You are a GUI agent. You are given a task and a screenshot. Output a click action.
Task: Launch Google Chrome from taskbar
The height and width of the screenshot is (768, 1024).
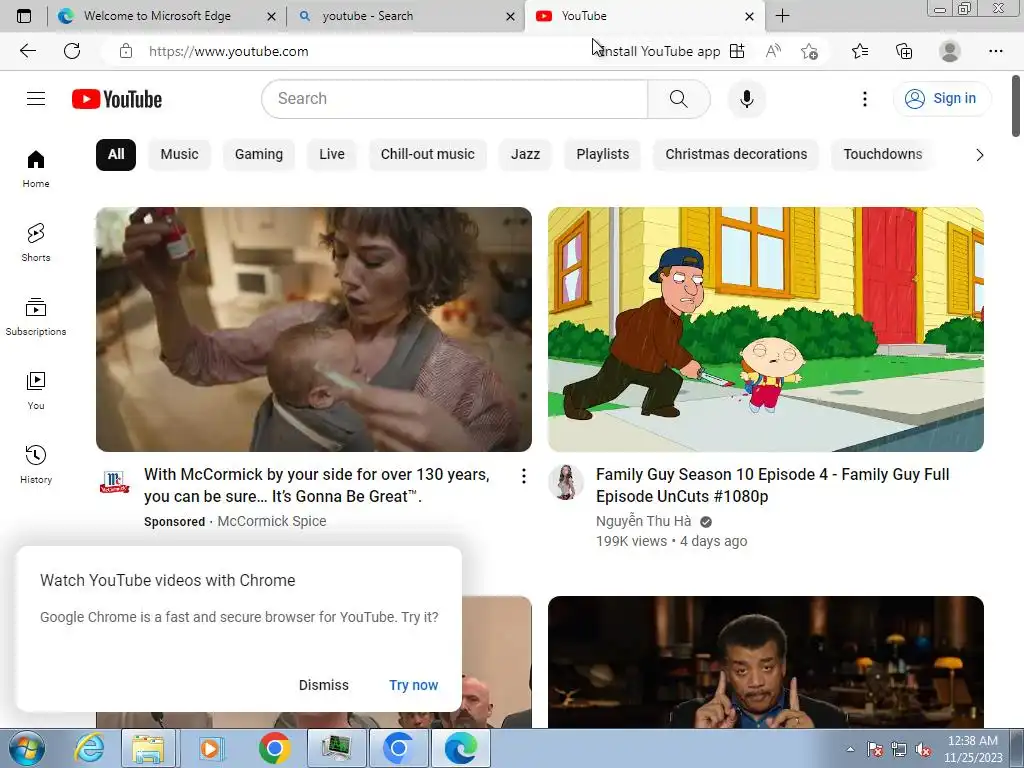coord(274,748)
